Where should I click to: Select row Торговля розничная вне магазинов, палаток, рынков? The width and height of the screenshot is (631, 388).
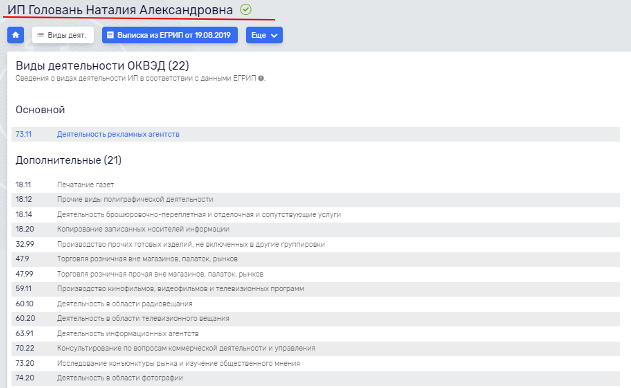(316, 259)
